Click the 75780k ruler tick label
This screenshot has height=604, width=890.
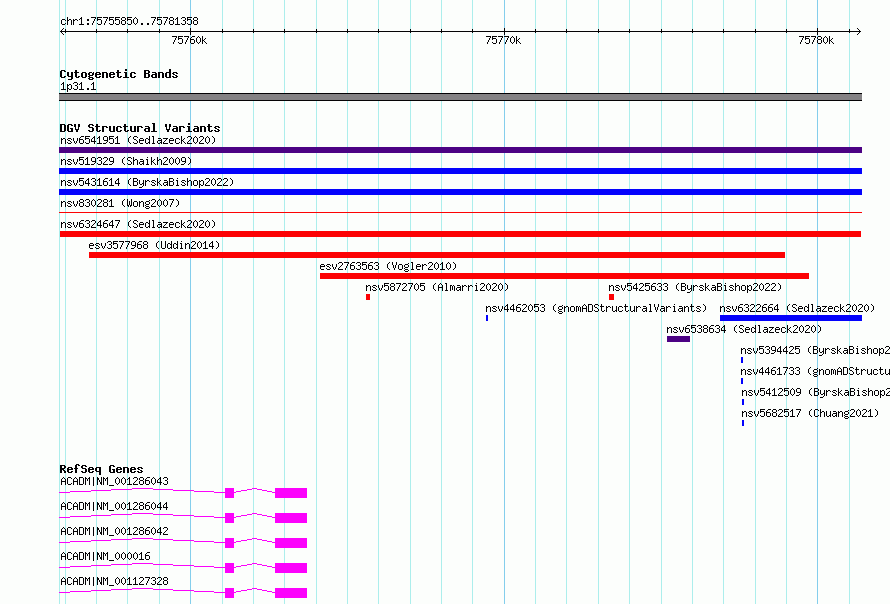click(x=816, y=40)
